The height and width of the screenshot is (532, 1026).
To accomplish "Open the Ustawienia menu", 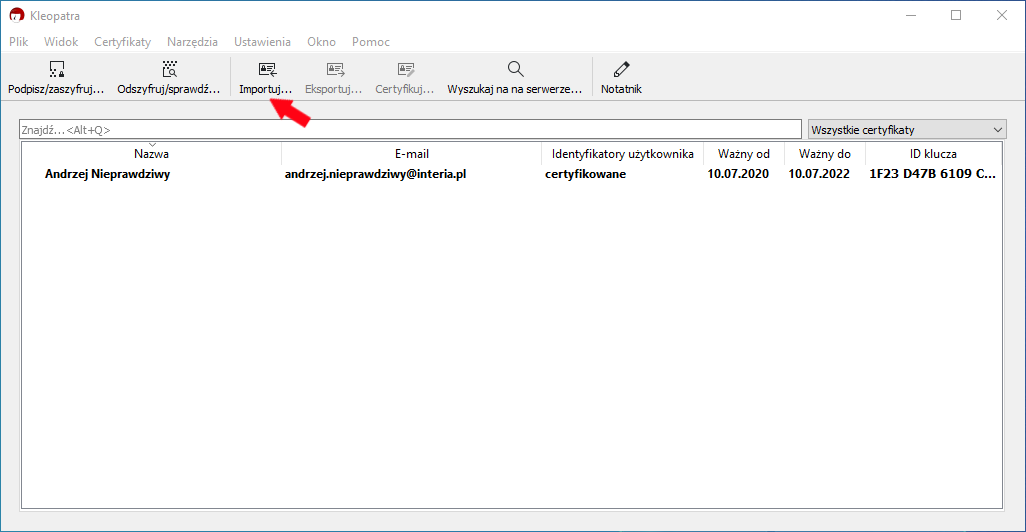I will click(x=262, y=42).
